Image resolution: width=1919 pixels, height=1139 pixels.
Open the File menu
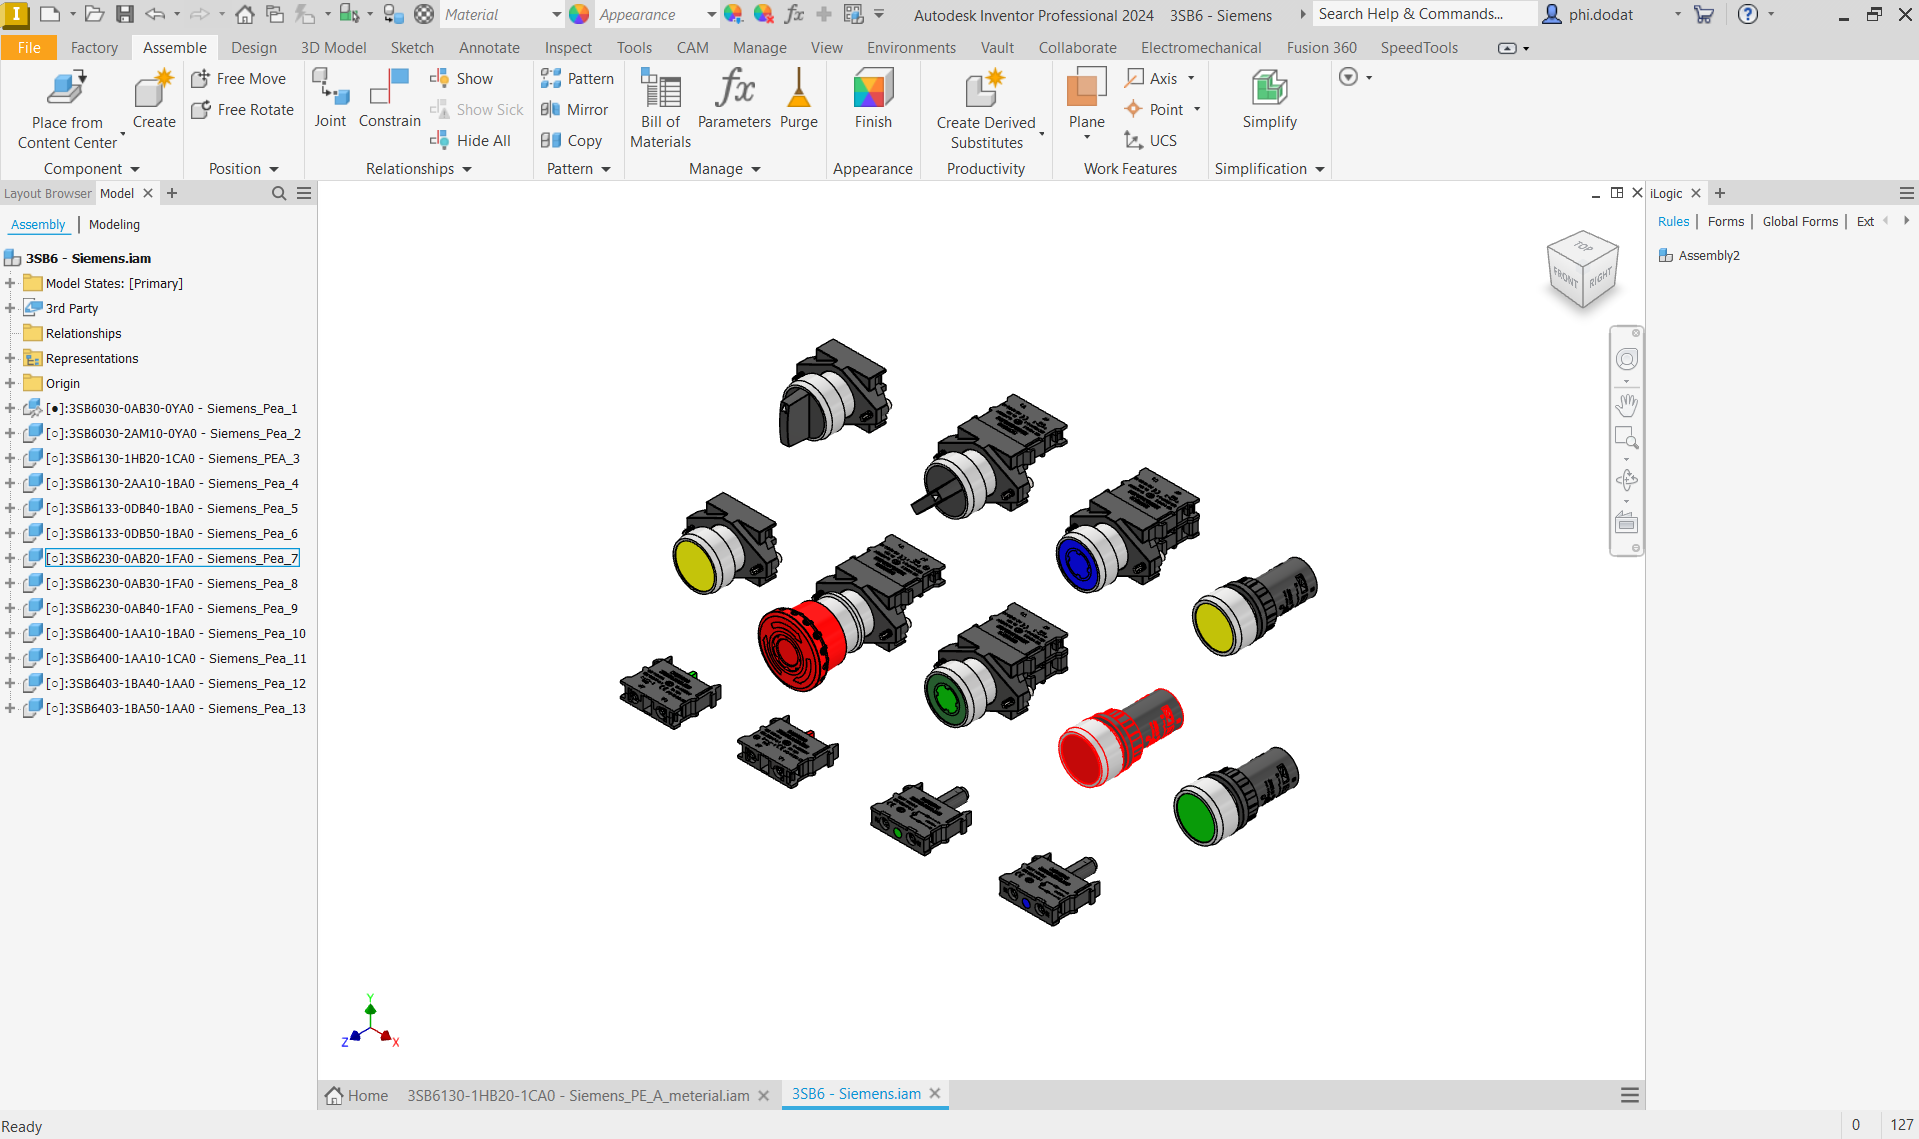29,48
